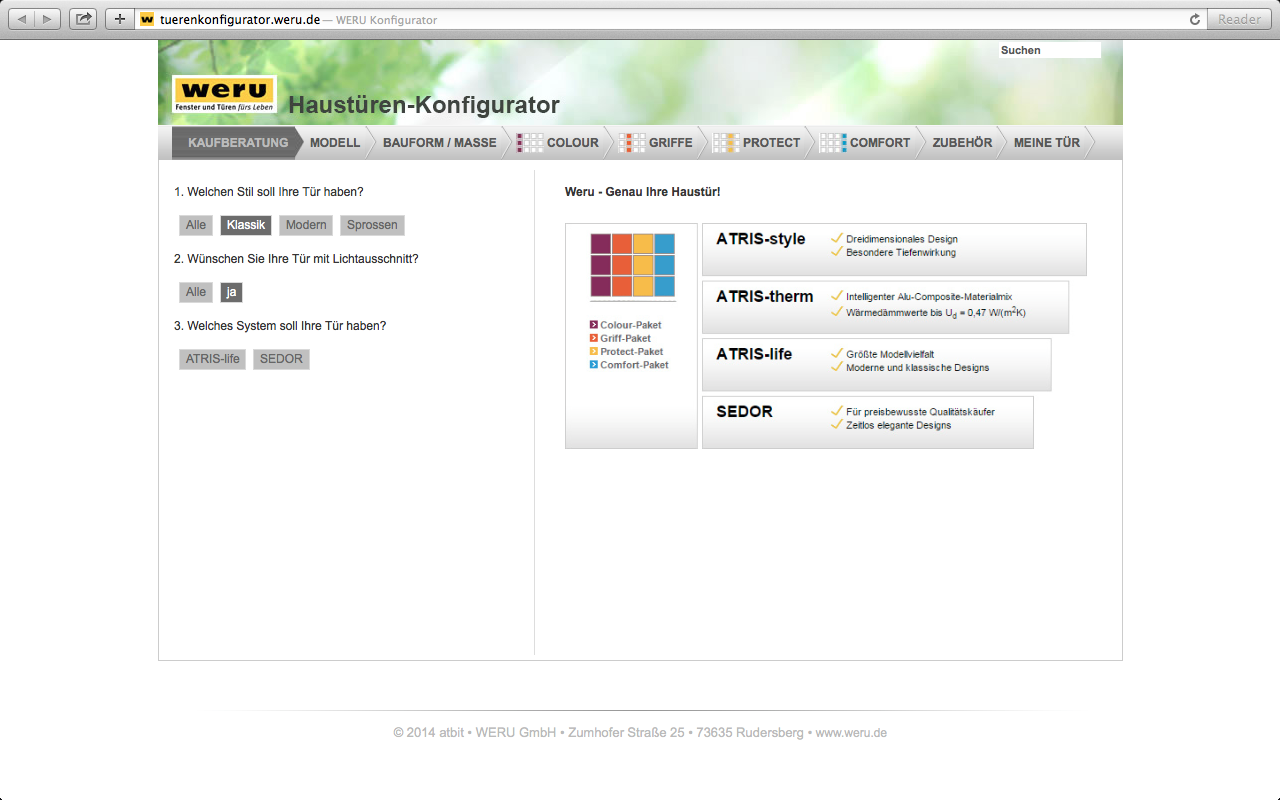This screenshot has height=800, width=1280.
Task: Open the COLOUR tab
Action: 572,143
